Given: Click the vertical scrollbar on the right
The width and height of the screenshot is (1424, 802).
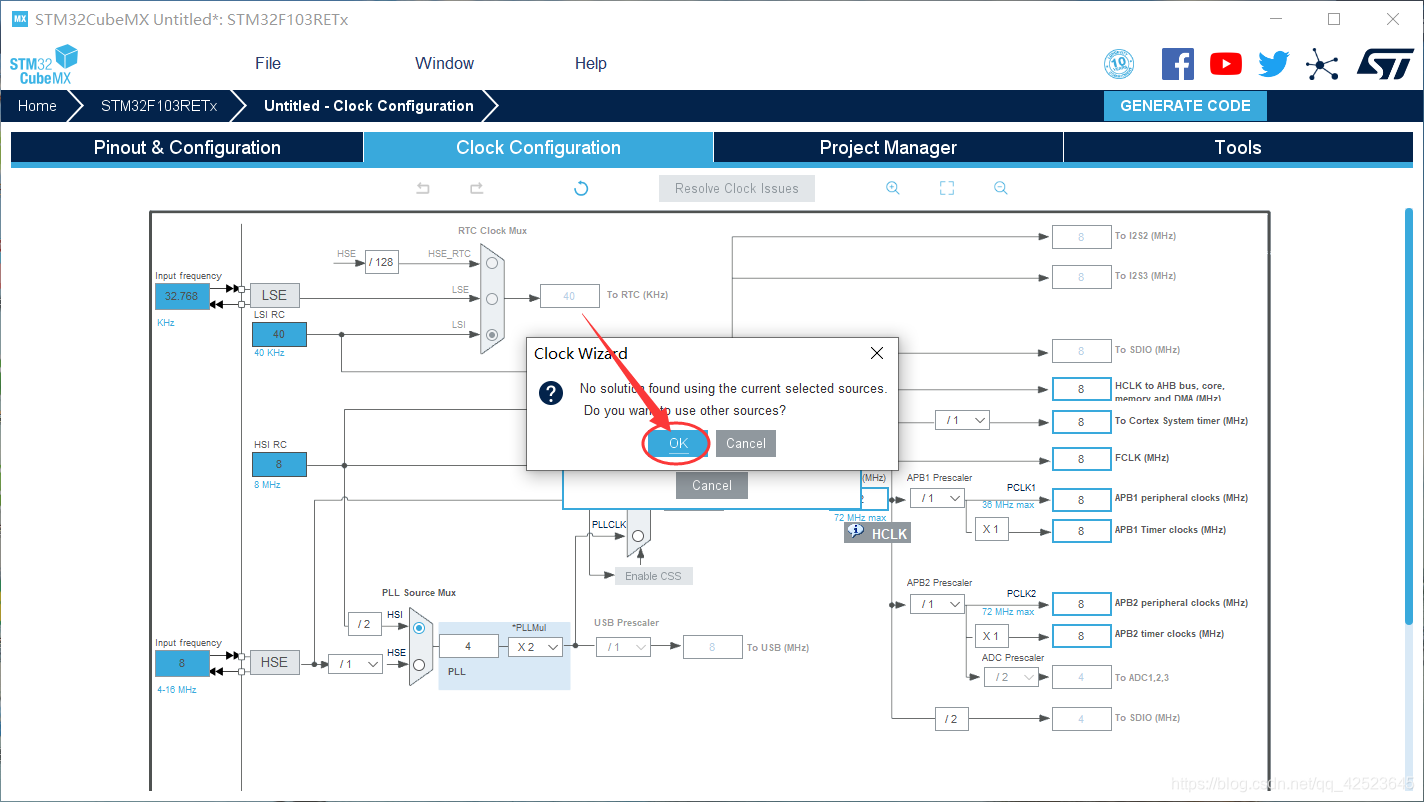Looking at the screenshot, I should coord(1409,415).
